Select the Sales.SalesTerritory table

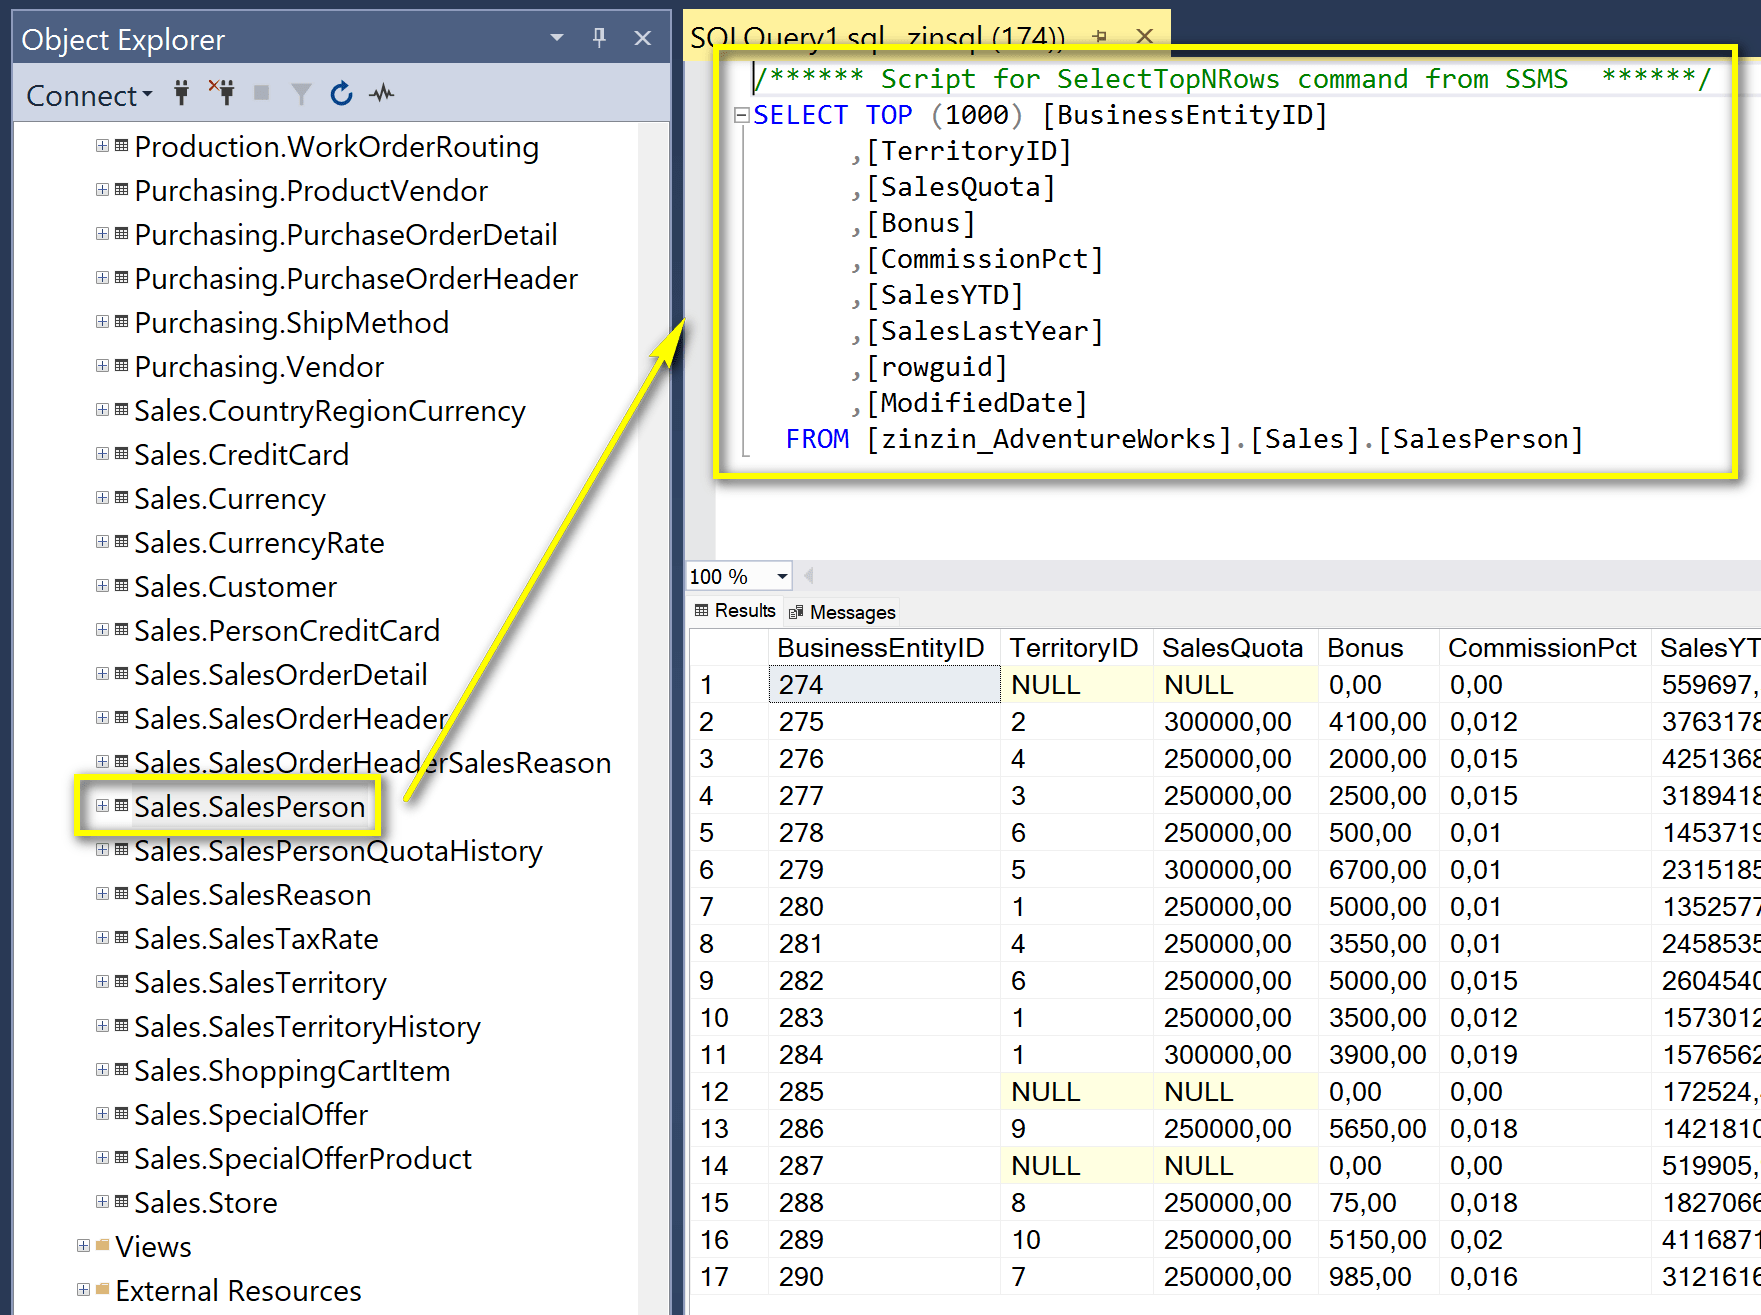tap(260, 983)
